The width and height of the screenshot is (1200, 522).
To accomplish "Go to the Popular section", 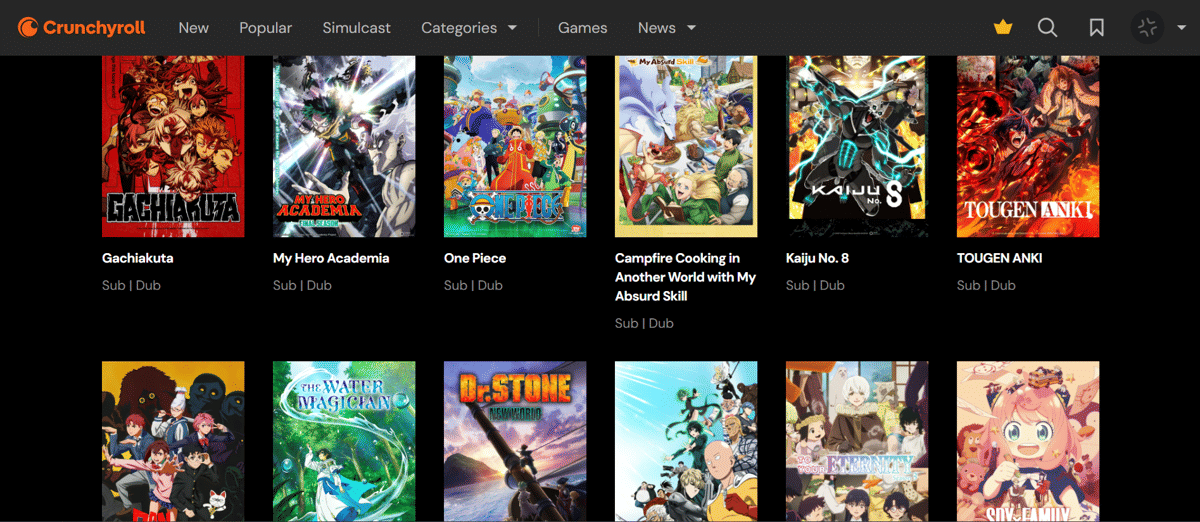I will click(266, 28).
